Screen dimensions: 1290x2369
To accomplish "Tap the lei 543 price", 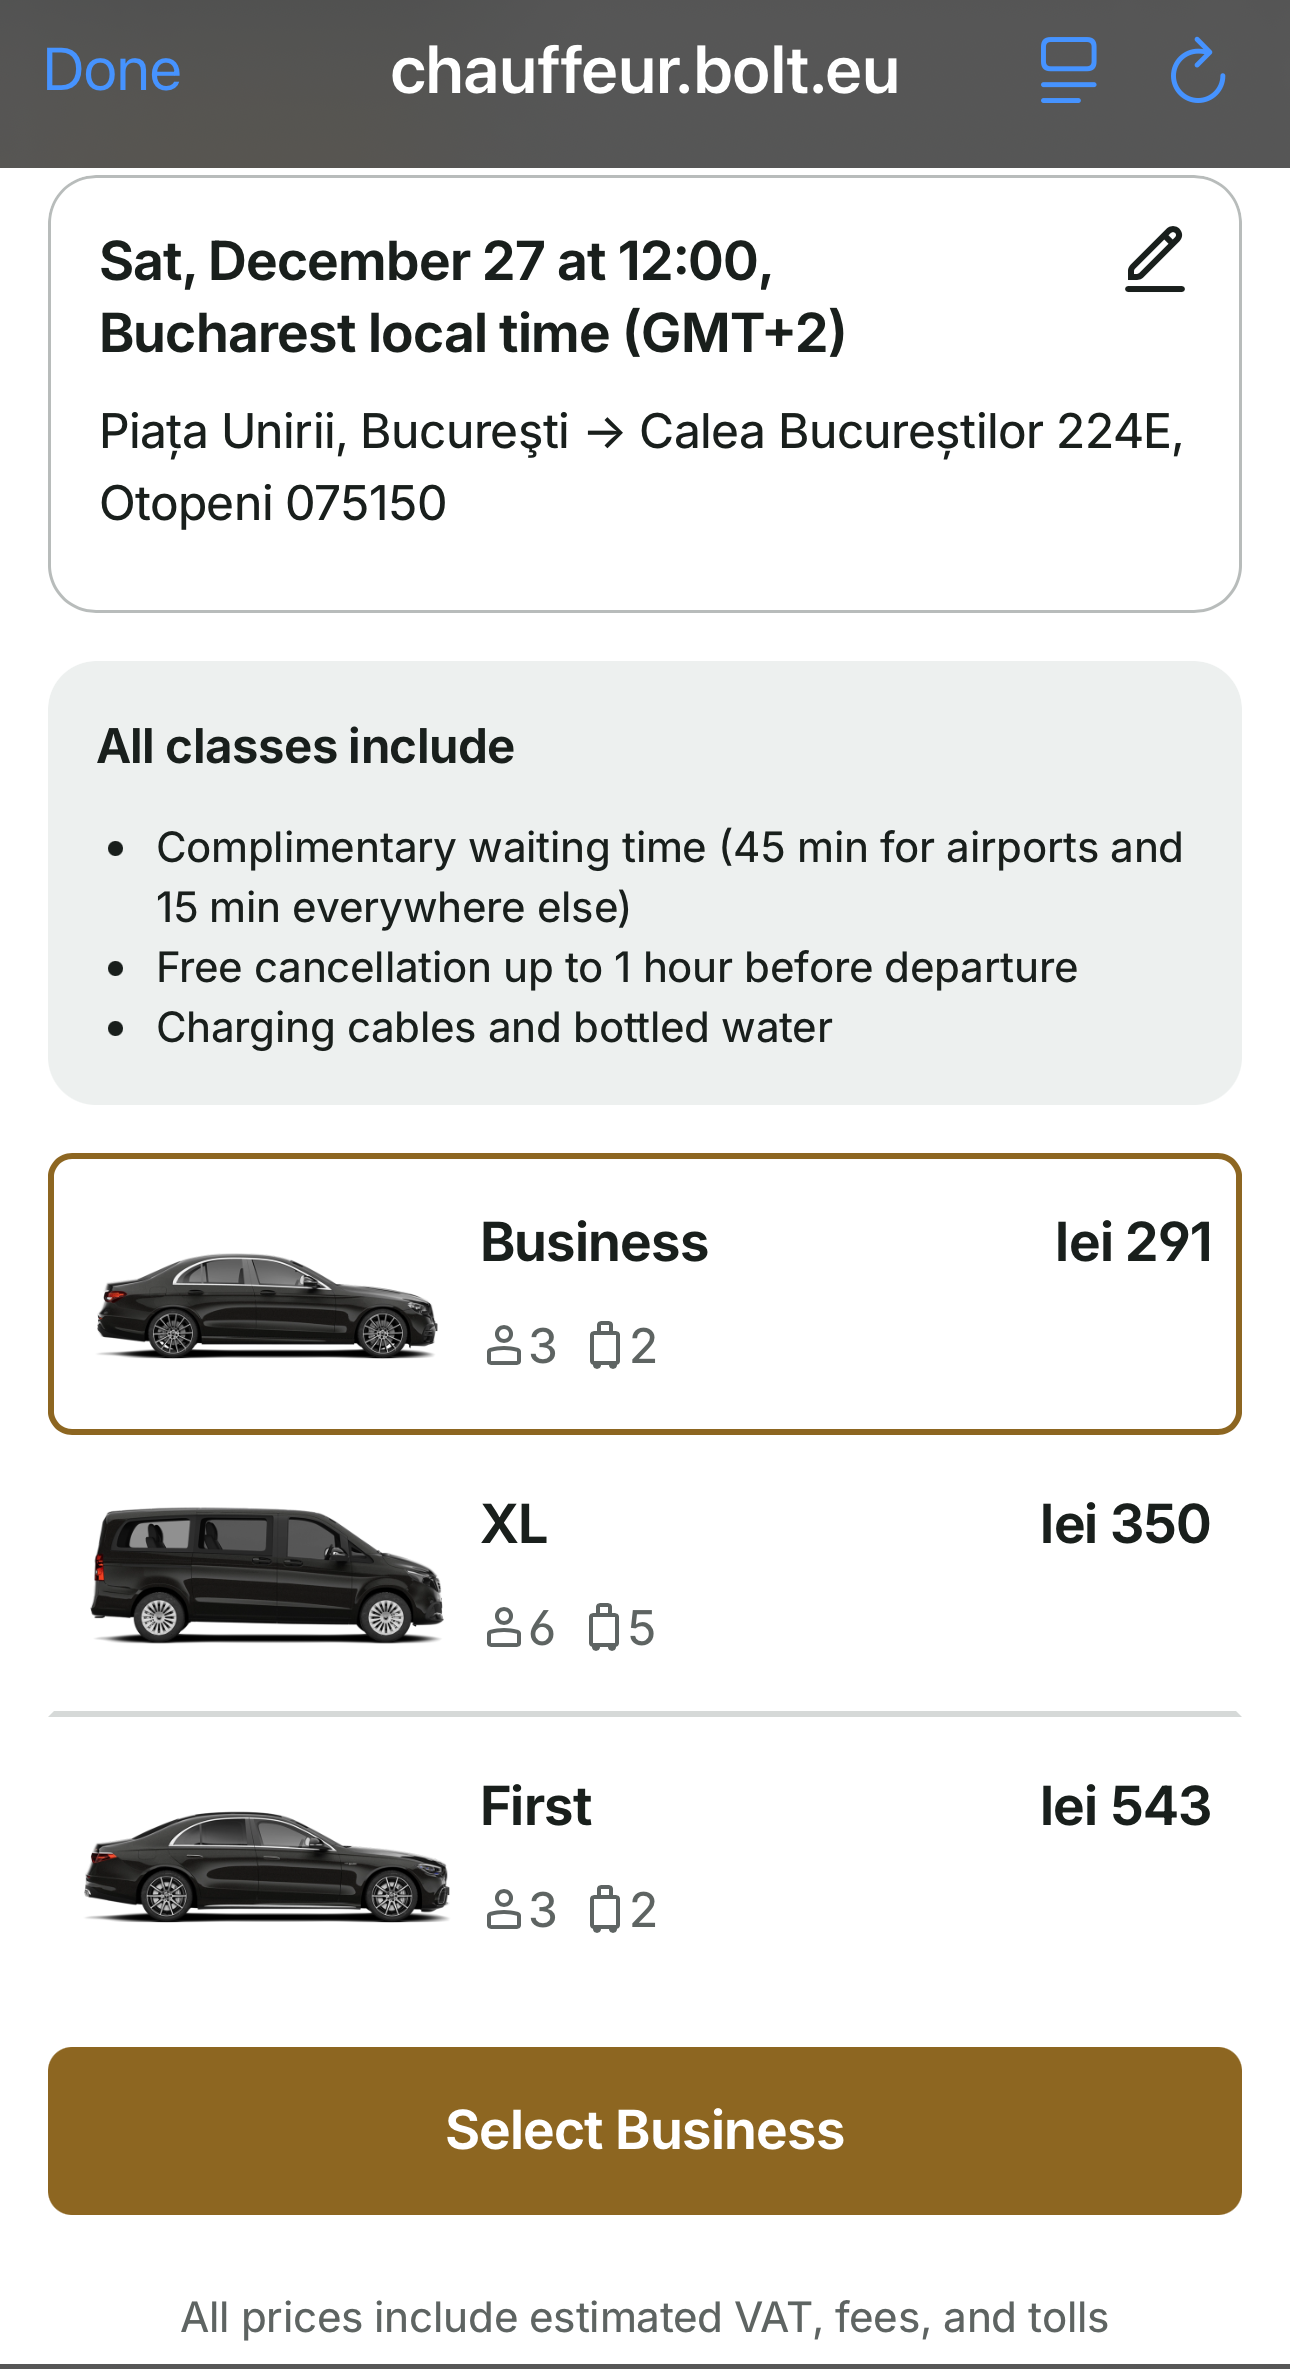I will click(x=1125, y=1807).
